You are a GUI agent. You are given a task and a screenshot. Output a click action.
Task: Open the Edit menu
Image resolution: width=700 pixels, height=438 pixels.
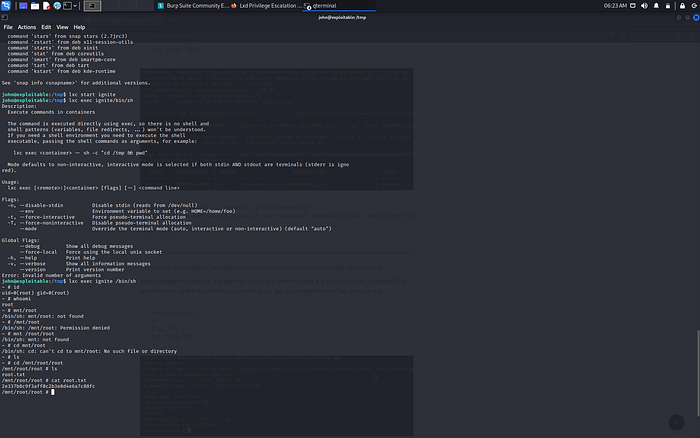point(46,27)
